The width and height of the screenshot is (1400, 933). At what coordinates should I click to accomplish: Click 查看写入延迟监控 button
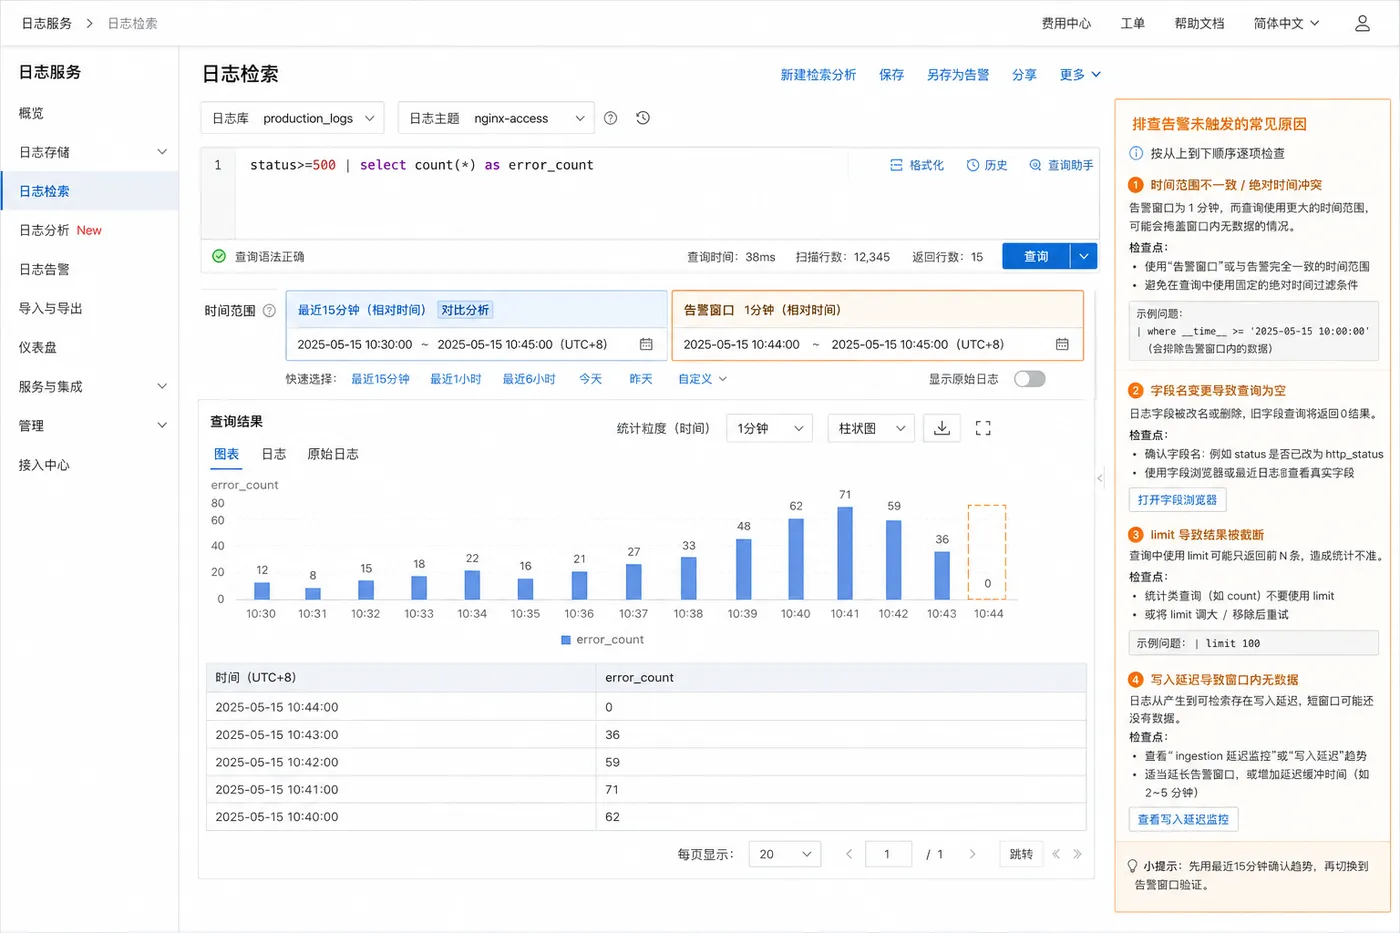pyautogui.click(x=1183, y=819)
